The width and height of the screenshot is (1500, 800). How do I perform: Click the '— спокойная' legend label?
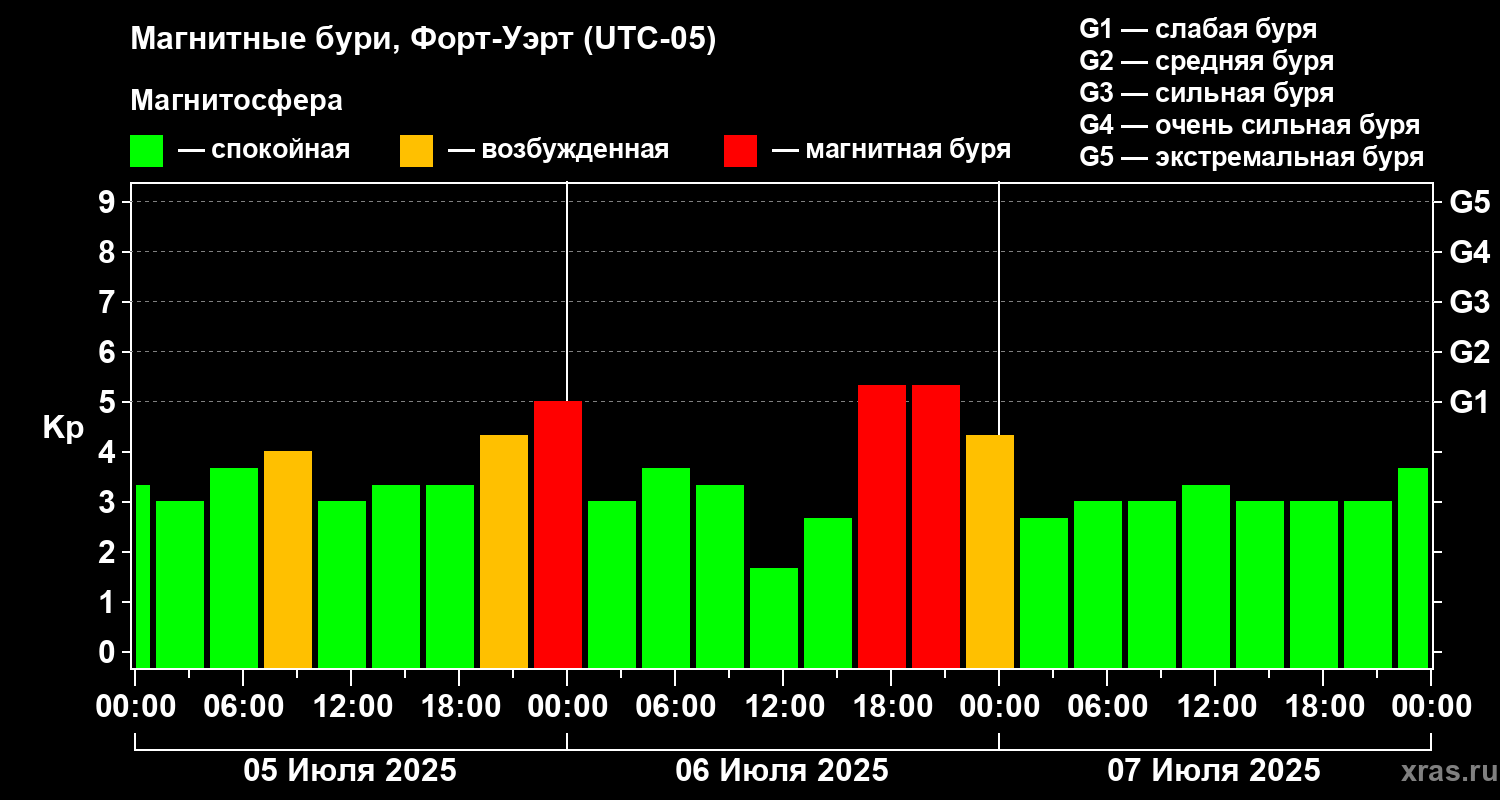(264, 151)
